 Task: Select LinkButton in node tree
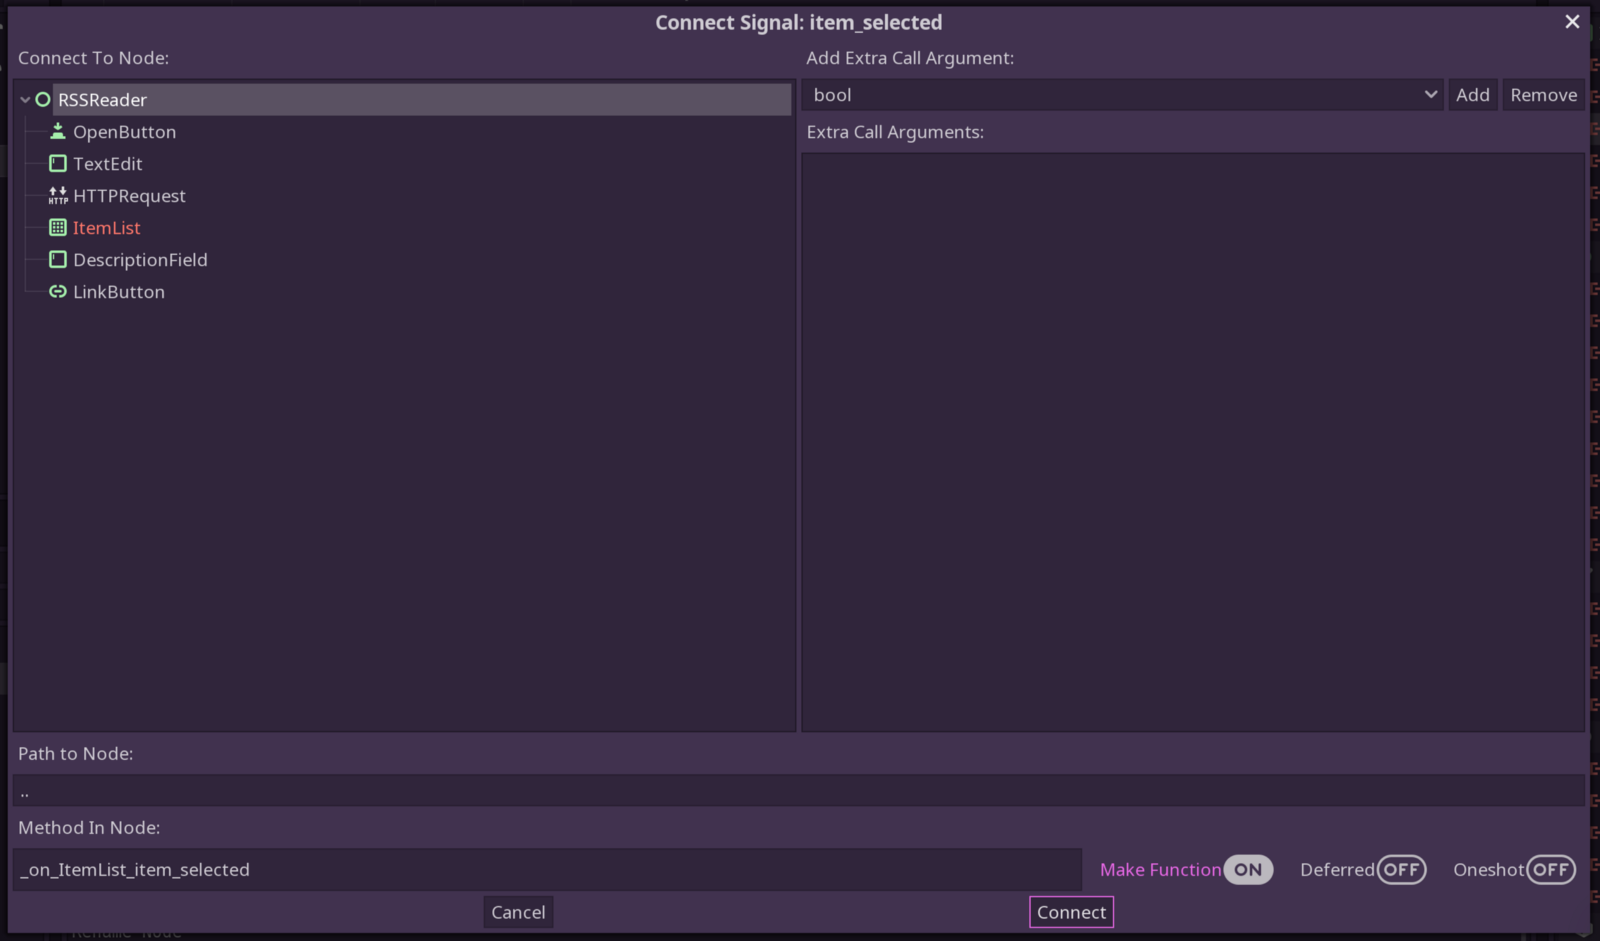[x=119, y=292]
